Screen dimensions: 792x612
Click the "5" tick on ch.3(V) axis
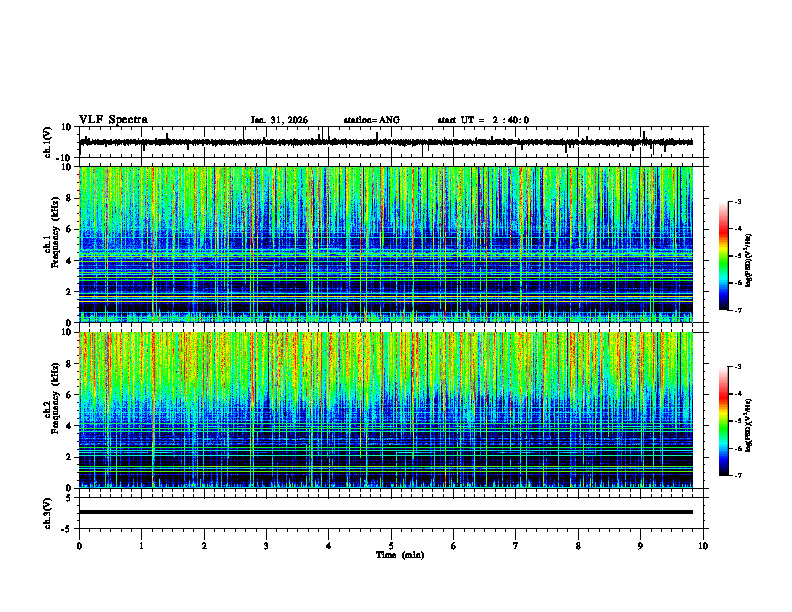pos(70,498)
